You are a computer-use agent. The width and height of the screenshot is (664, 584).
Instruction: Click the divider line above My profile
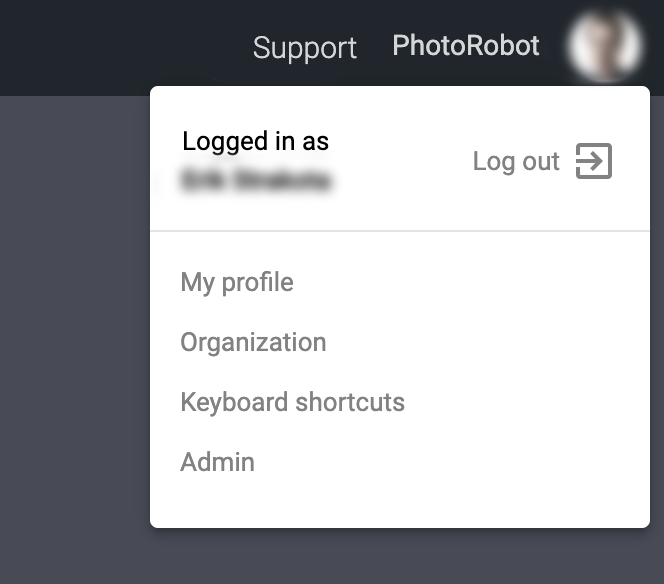(400, 231)
